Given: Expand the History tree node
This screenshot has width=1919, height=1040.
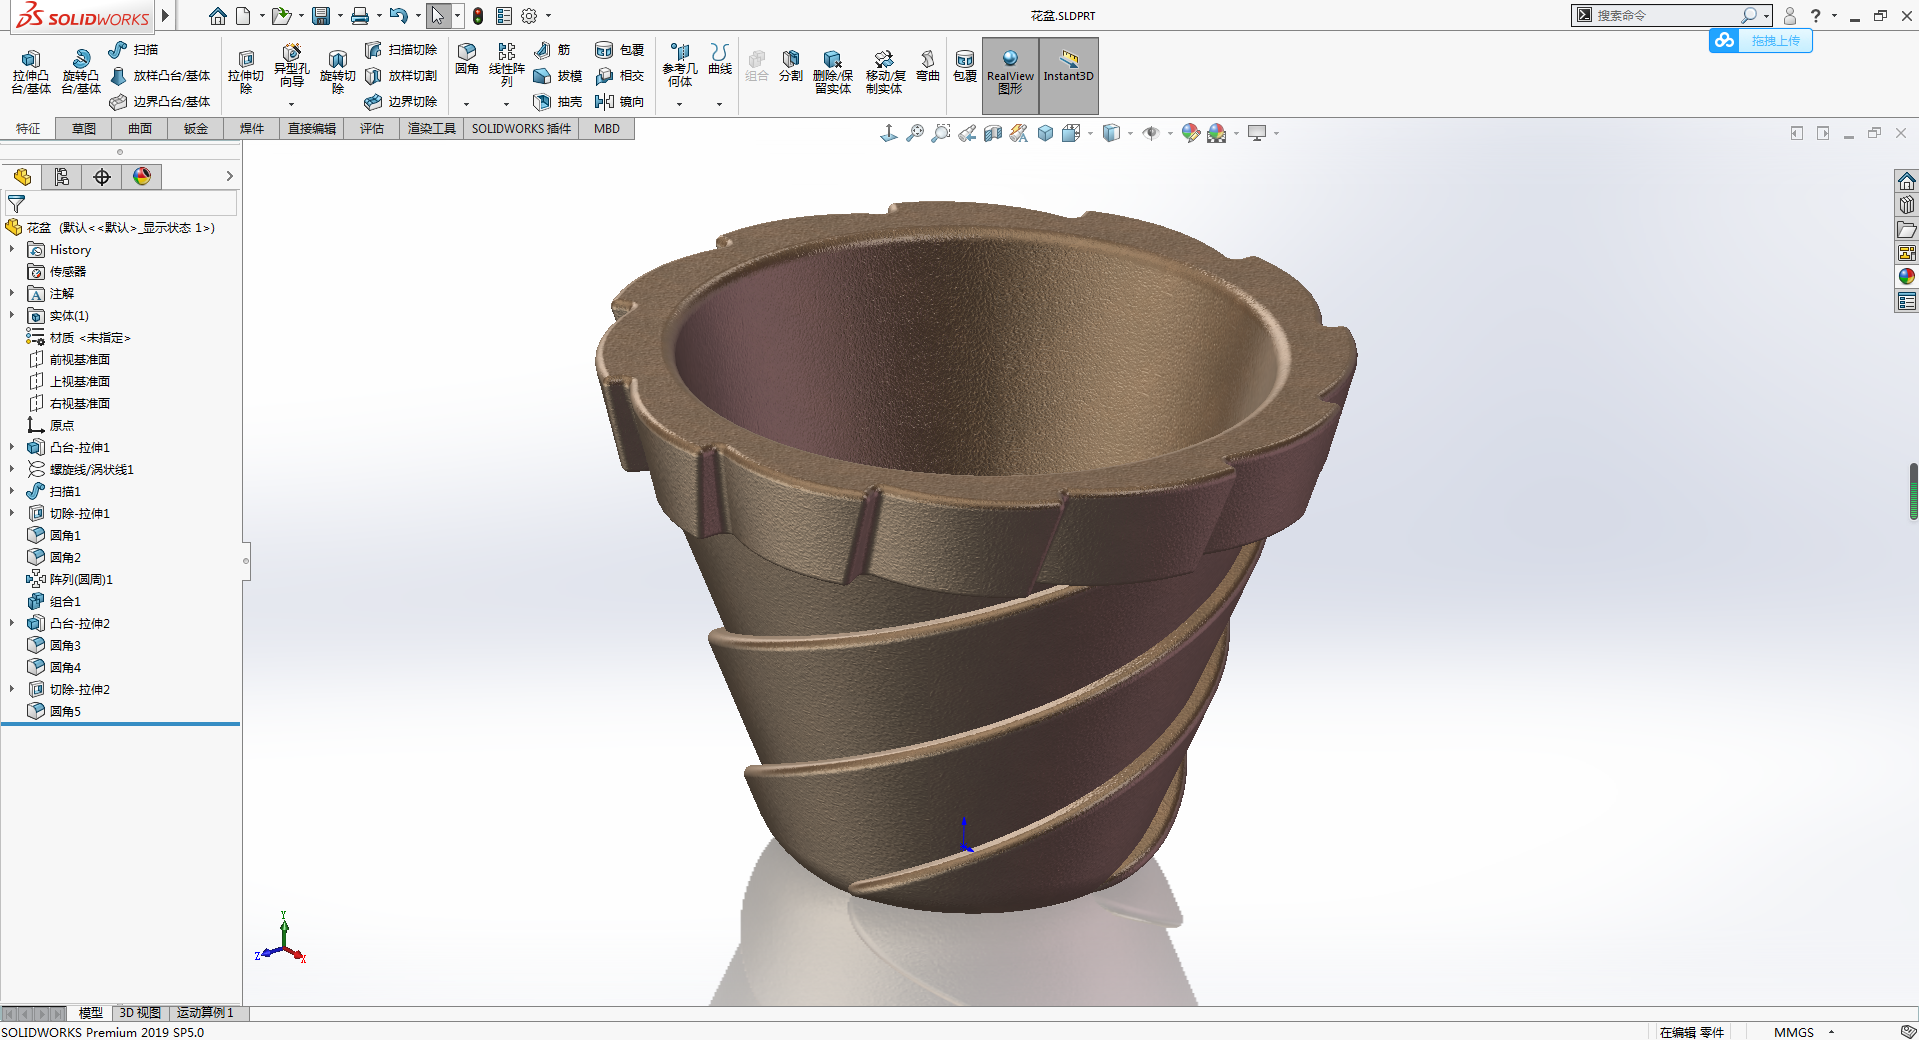Looking at the screenshot, I should [x=12, y=249].
